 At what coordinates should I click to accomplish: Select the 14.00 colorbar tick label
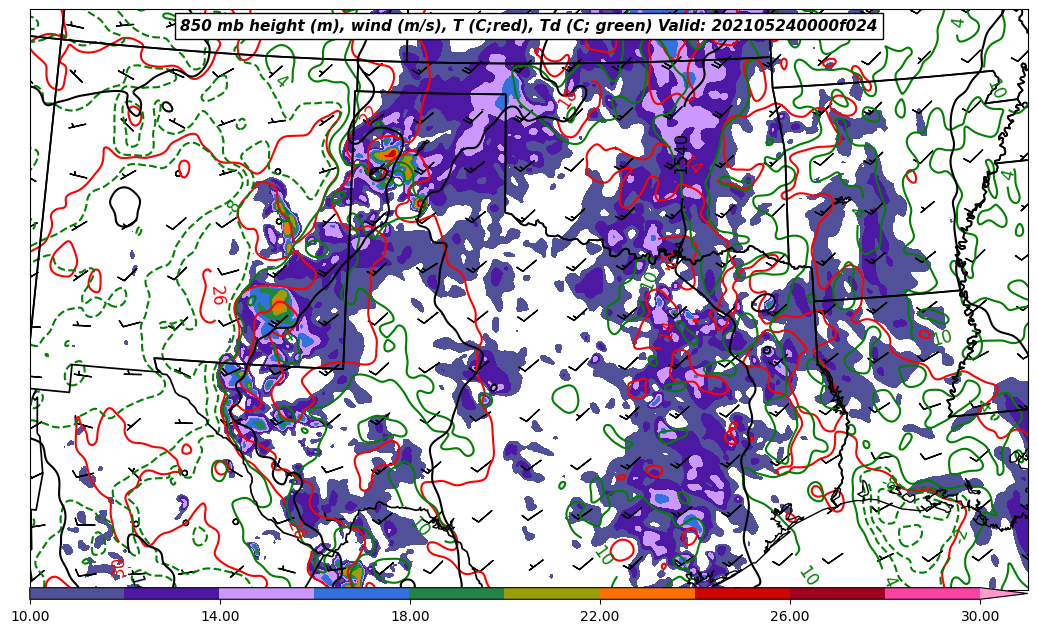click(x=220, y=616)
